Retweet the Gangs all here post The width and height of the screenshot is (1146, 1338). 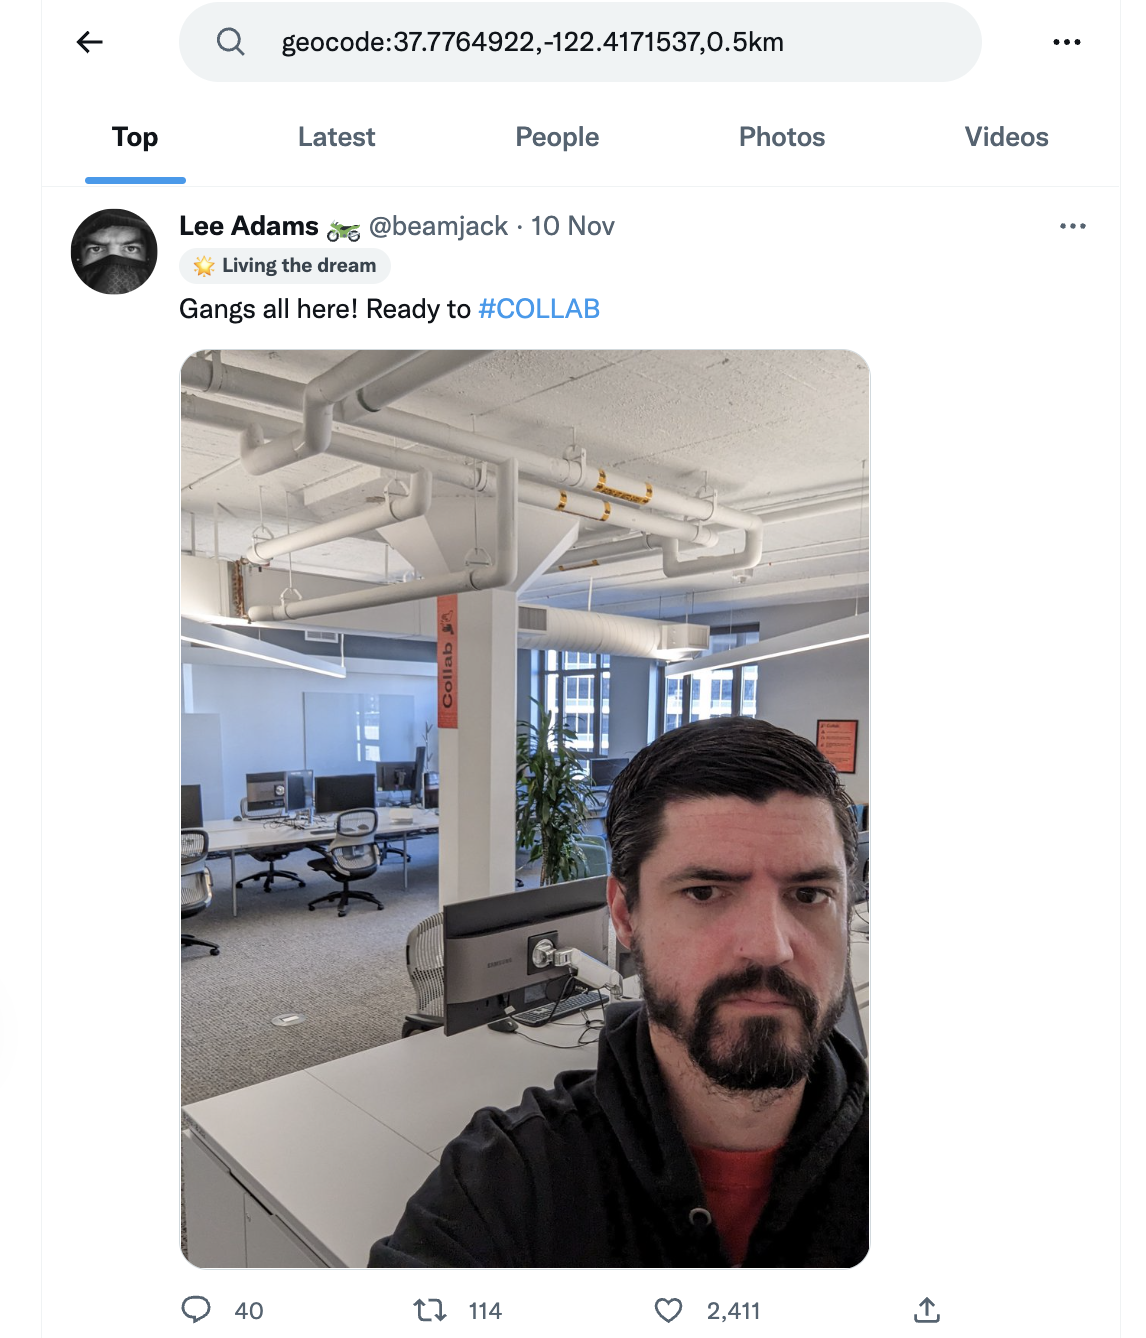click(430, 1310)
